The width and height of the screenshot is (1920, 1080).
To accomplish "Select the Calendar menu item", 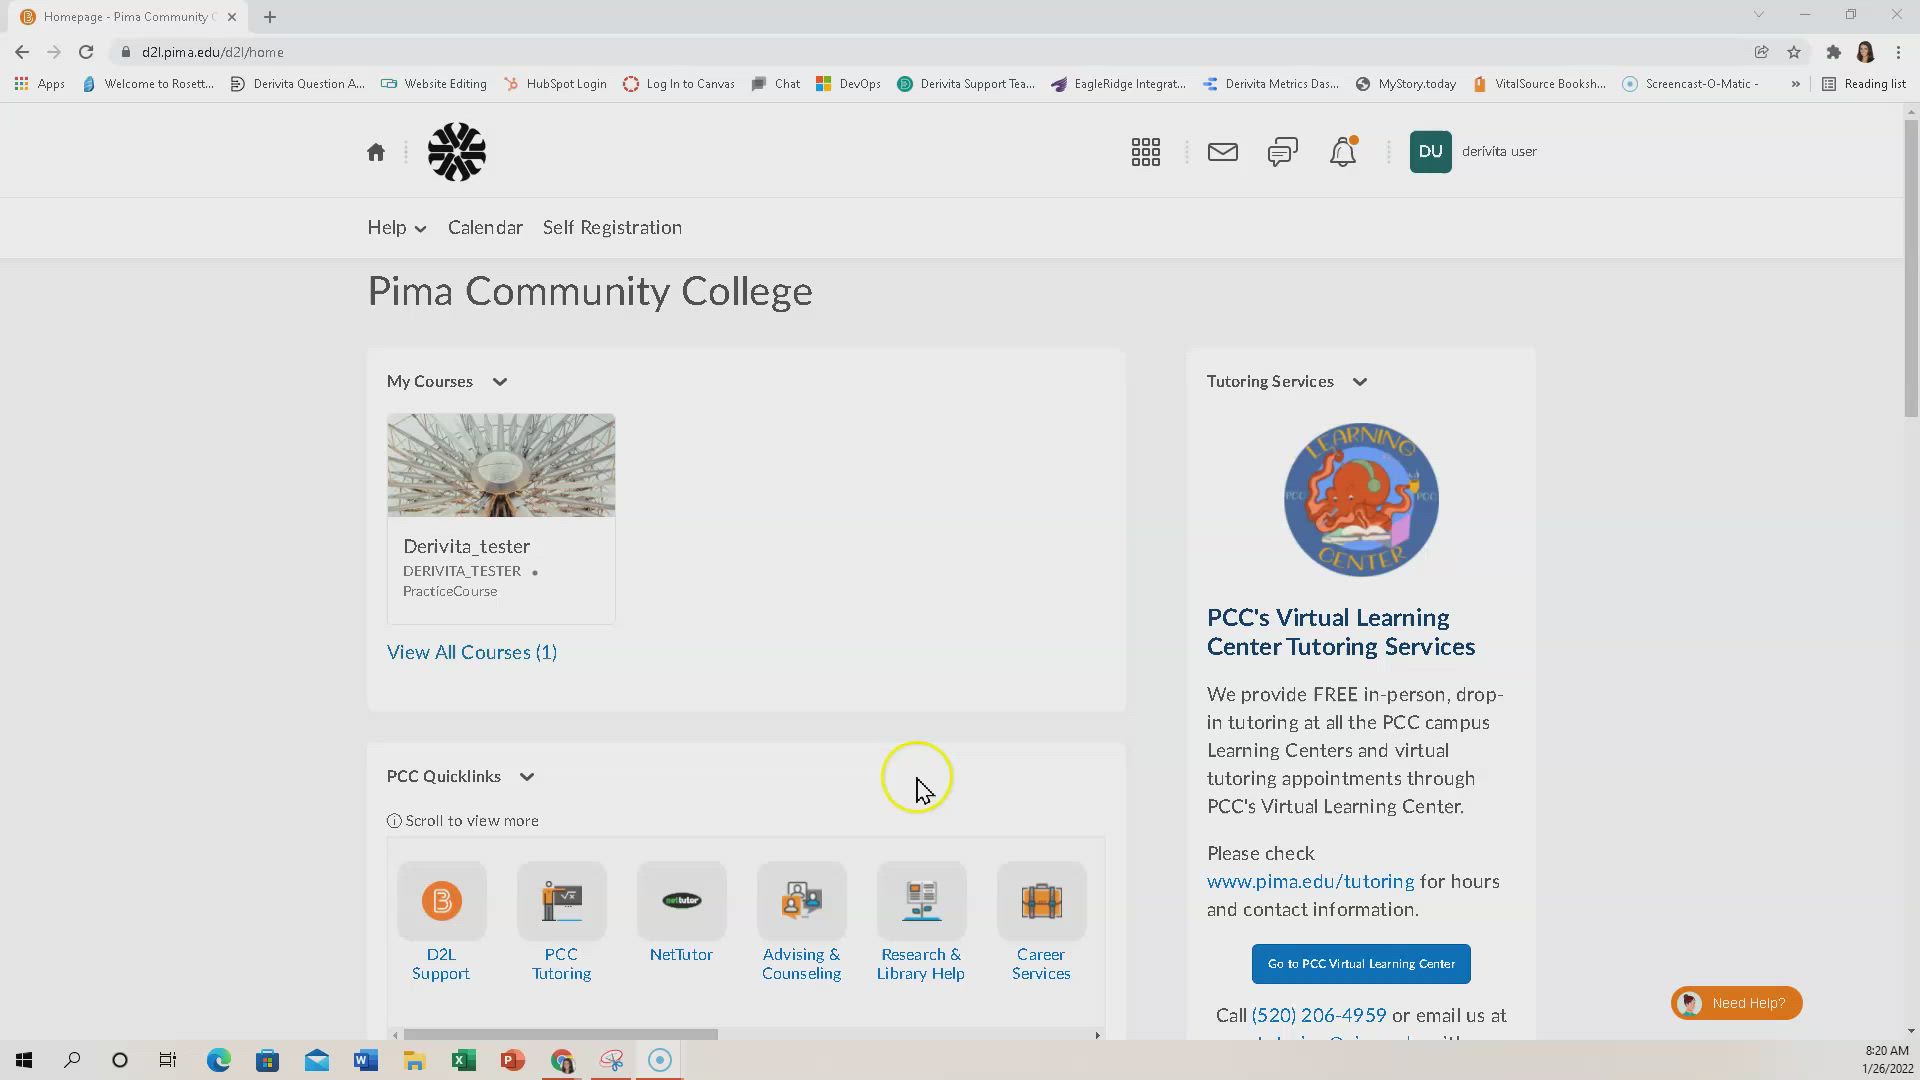I will 485,227.
